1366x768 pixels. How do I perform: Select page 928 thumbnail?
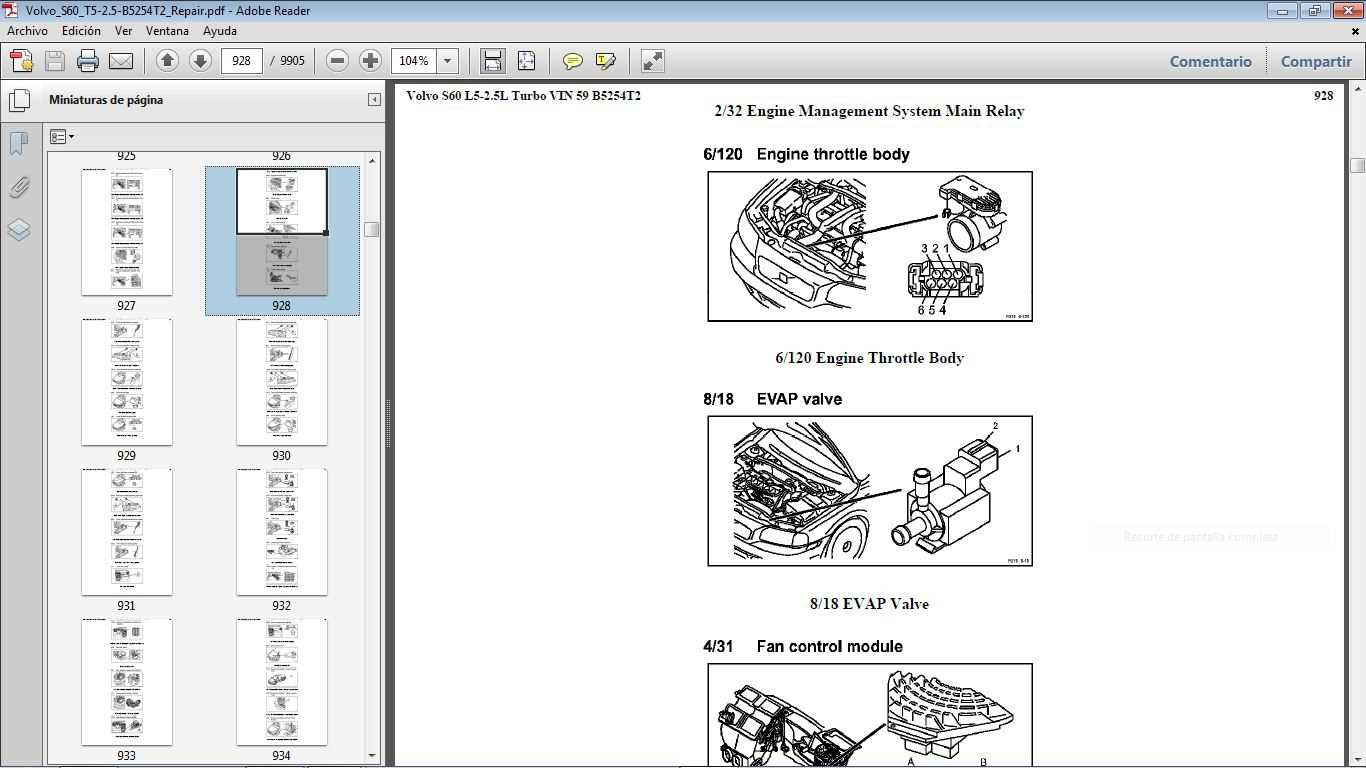[281, 232]
